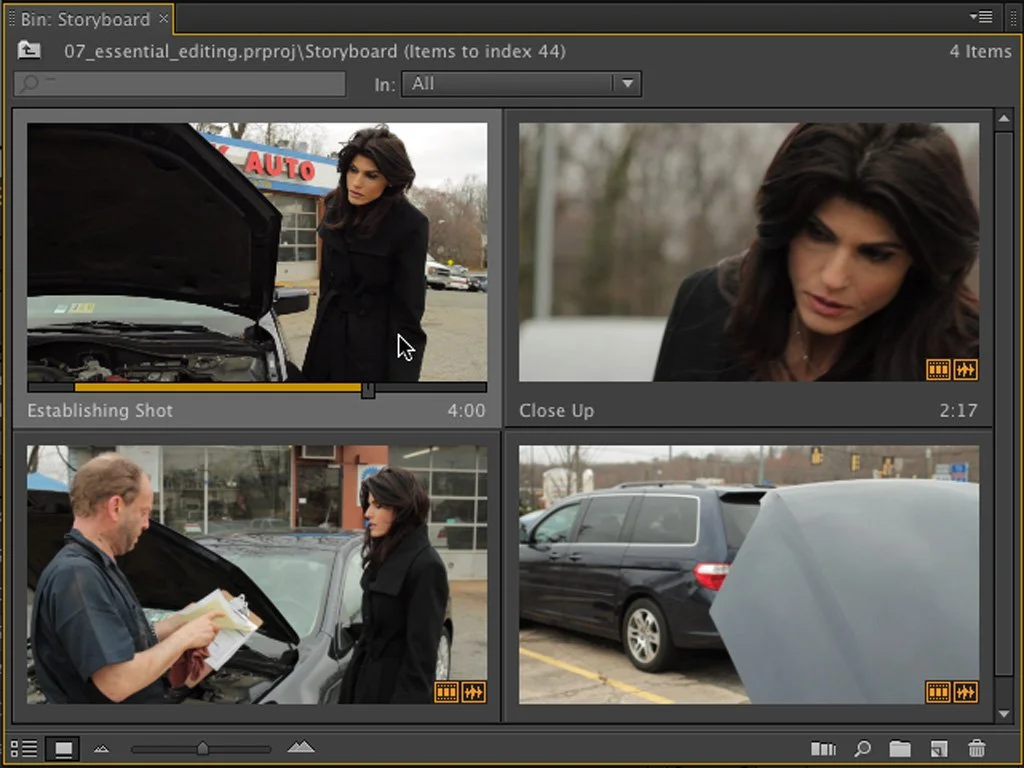Adjust the thumbnail size zoom slider
Image resolution: width=1024 pixels, height=768 pixels.
(202, 748)
